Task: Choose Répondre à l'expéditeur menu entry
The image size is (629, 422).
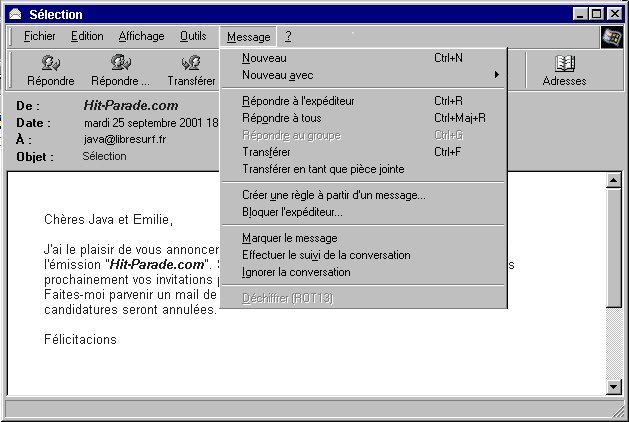Action: click(298, 101)
